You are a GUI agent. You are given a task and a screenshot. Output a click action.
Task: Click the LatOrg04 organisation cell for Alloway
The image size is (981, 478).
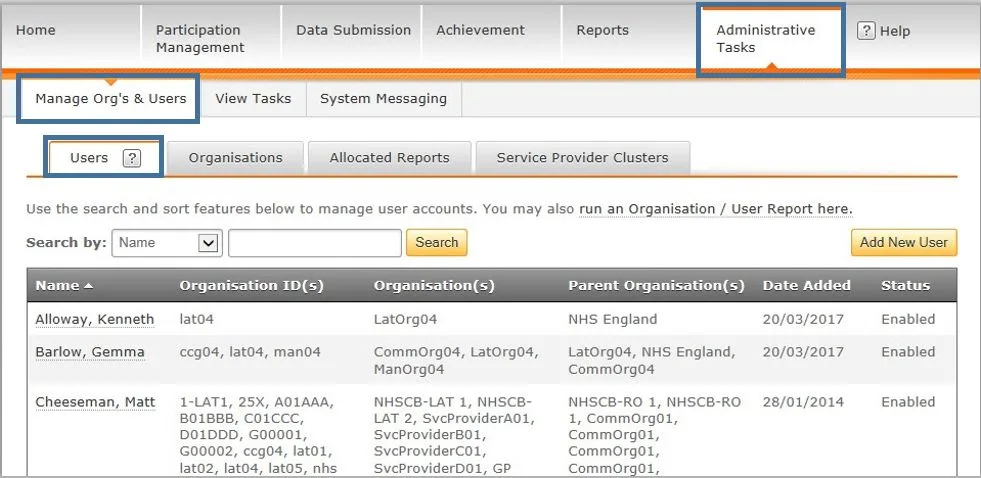[x=405, y=320]
